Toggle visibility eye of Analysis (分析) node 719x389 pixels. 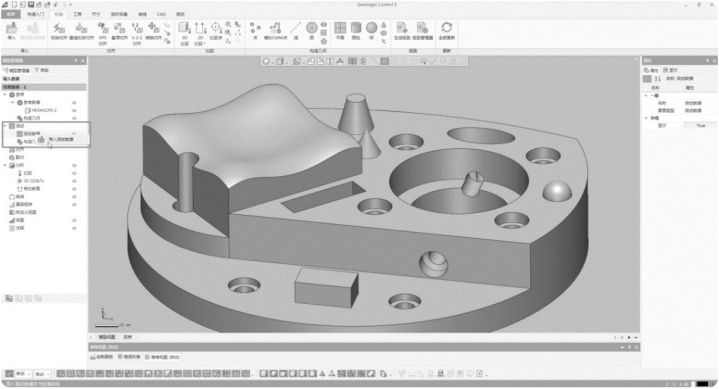(x=74, y=165)
